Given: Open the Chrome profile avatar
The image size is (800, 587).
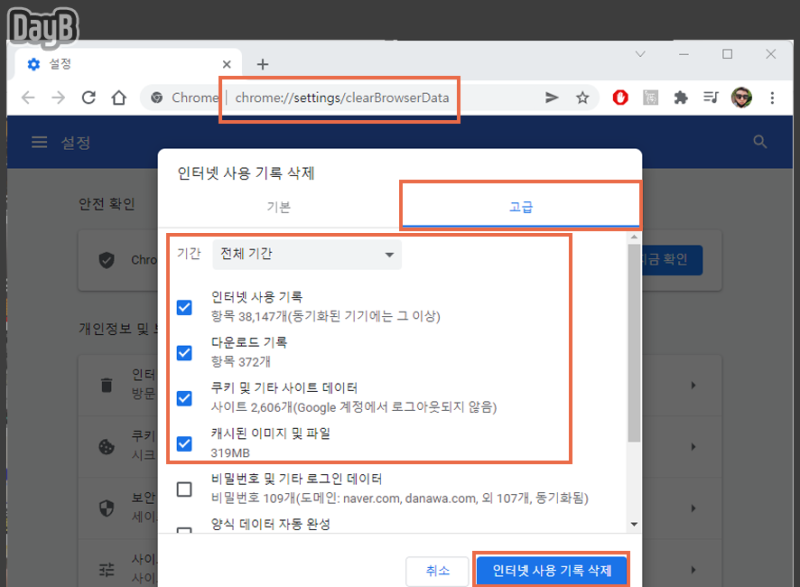Looking at the screenshot, I should click(x=742, y=96).
